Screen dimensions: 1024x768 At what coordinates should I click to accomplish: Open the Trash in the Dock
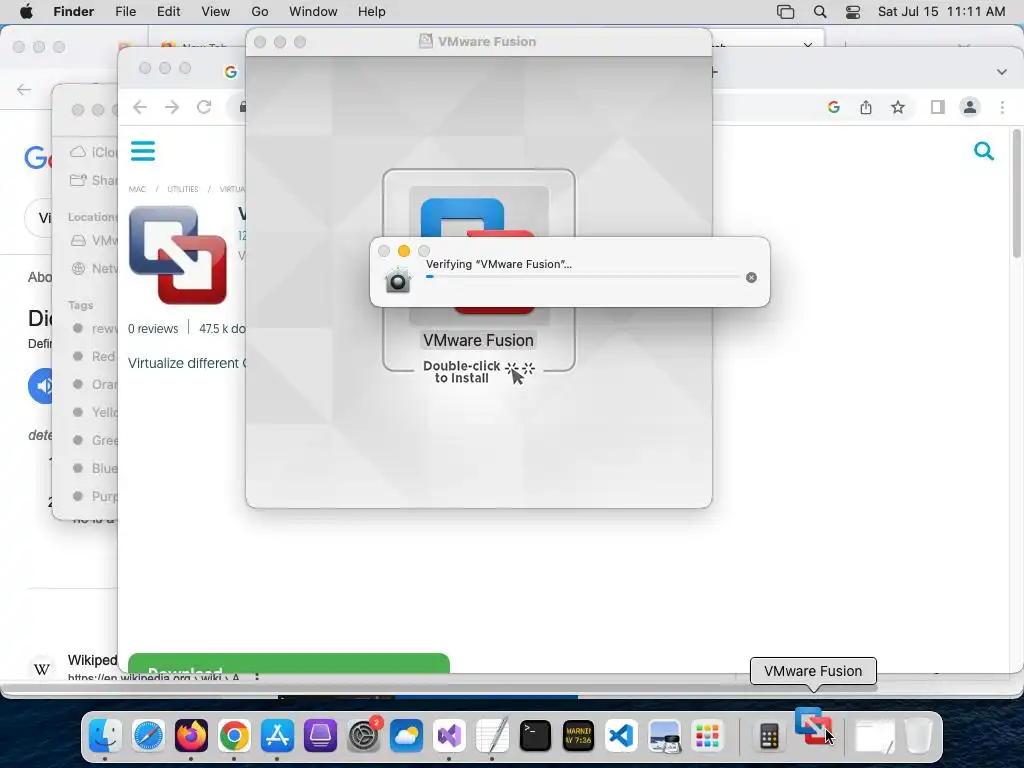tap(919, 736)
